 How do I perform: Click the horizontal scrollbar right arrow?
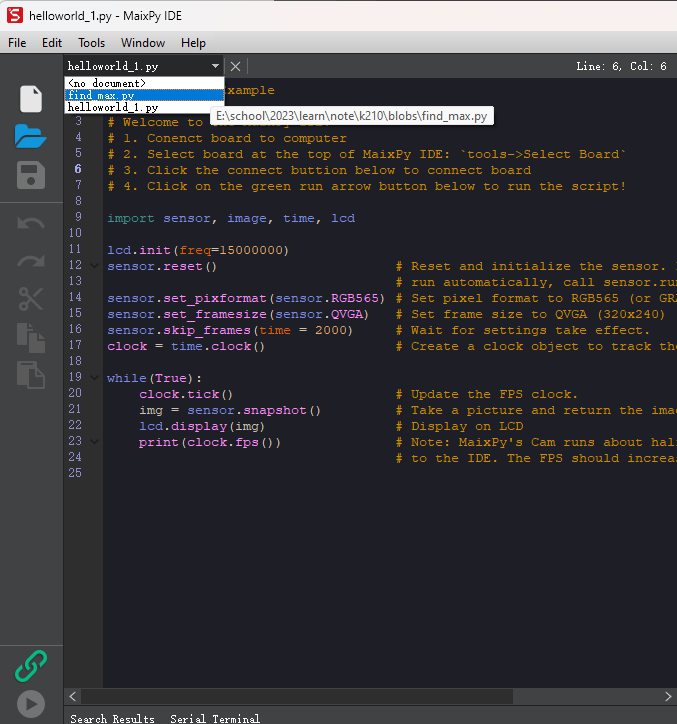click(x=668, y=696)
